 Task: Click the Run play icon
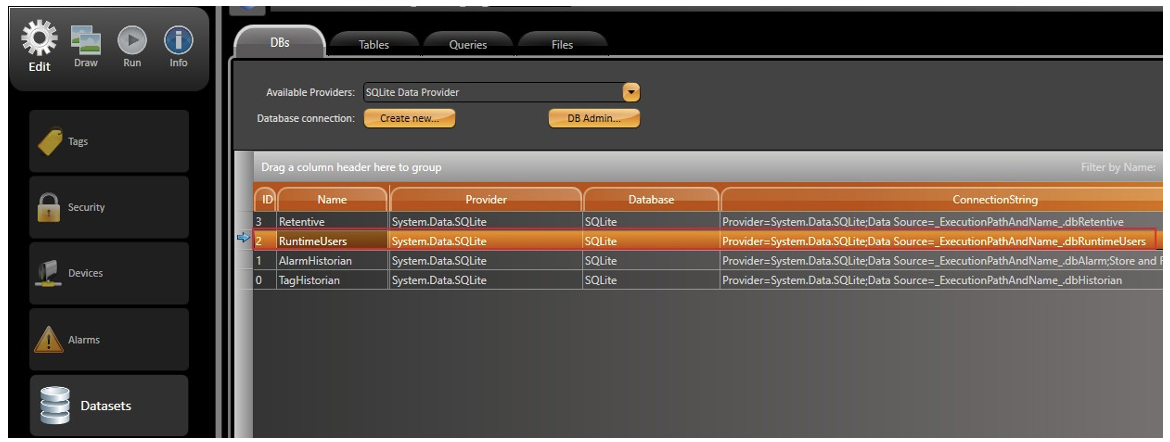(132, 41)
